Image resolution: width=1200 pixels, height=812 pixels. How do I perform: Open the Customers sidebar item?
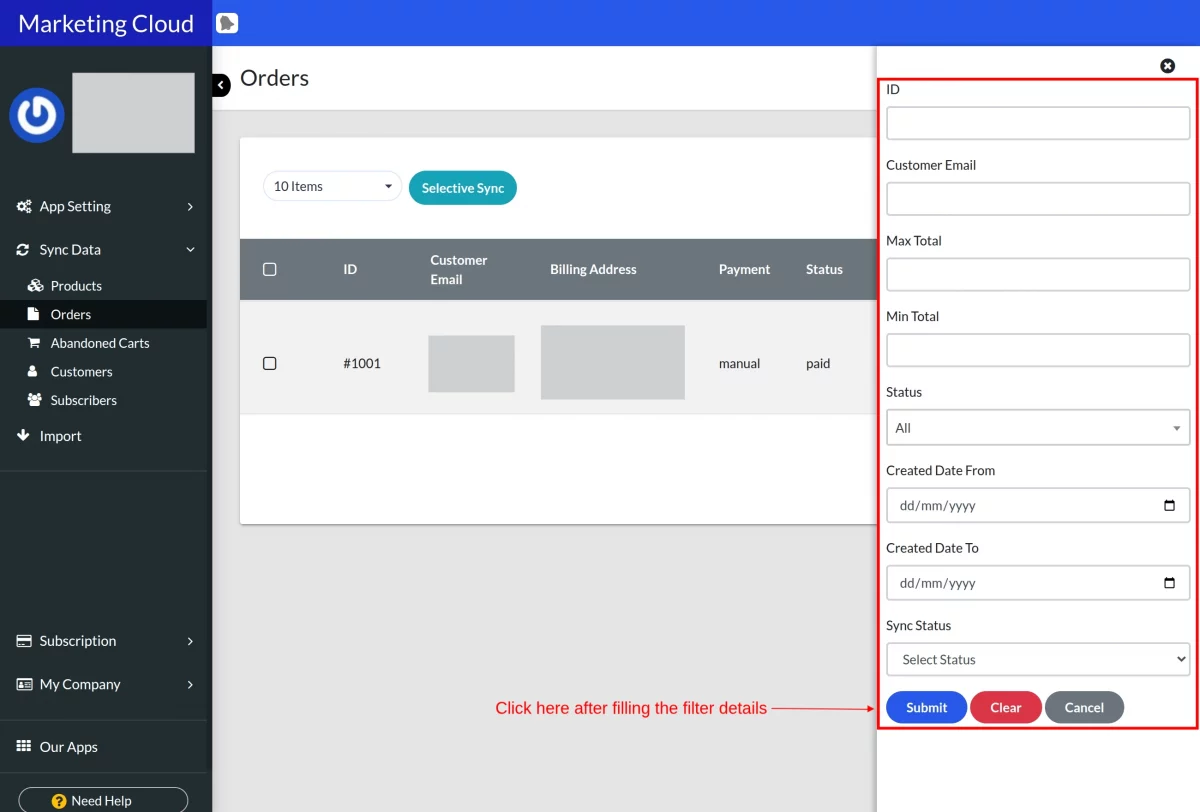(x=81, y=372)
